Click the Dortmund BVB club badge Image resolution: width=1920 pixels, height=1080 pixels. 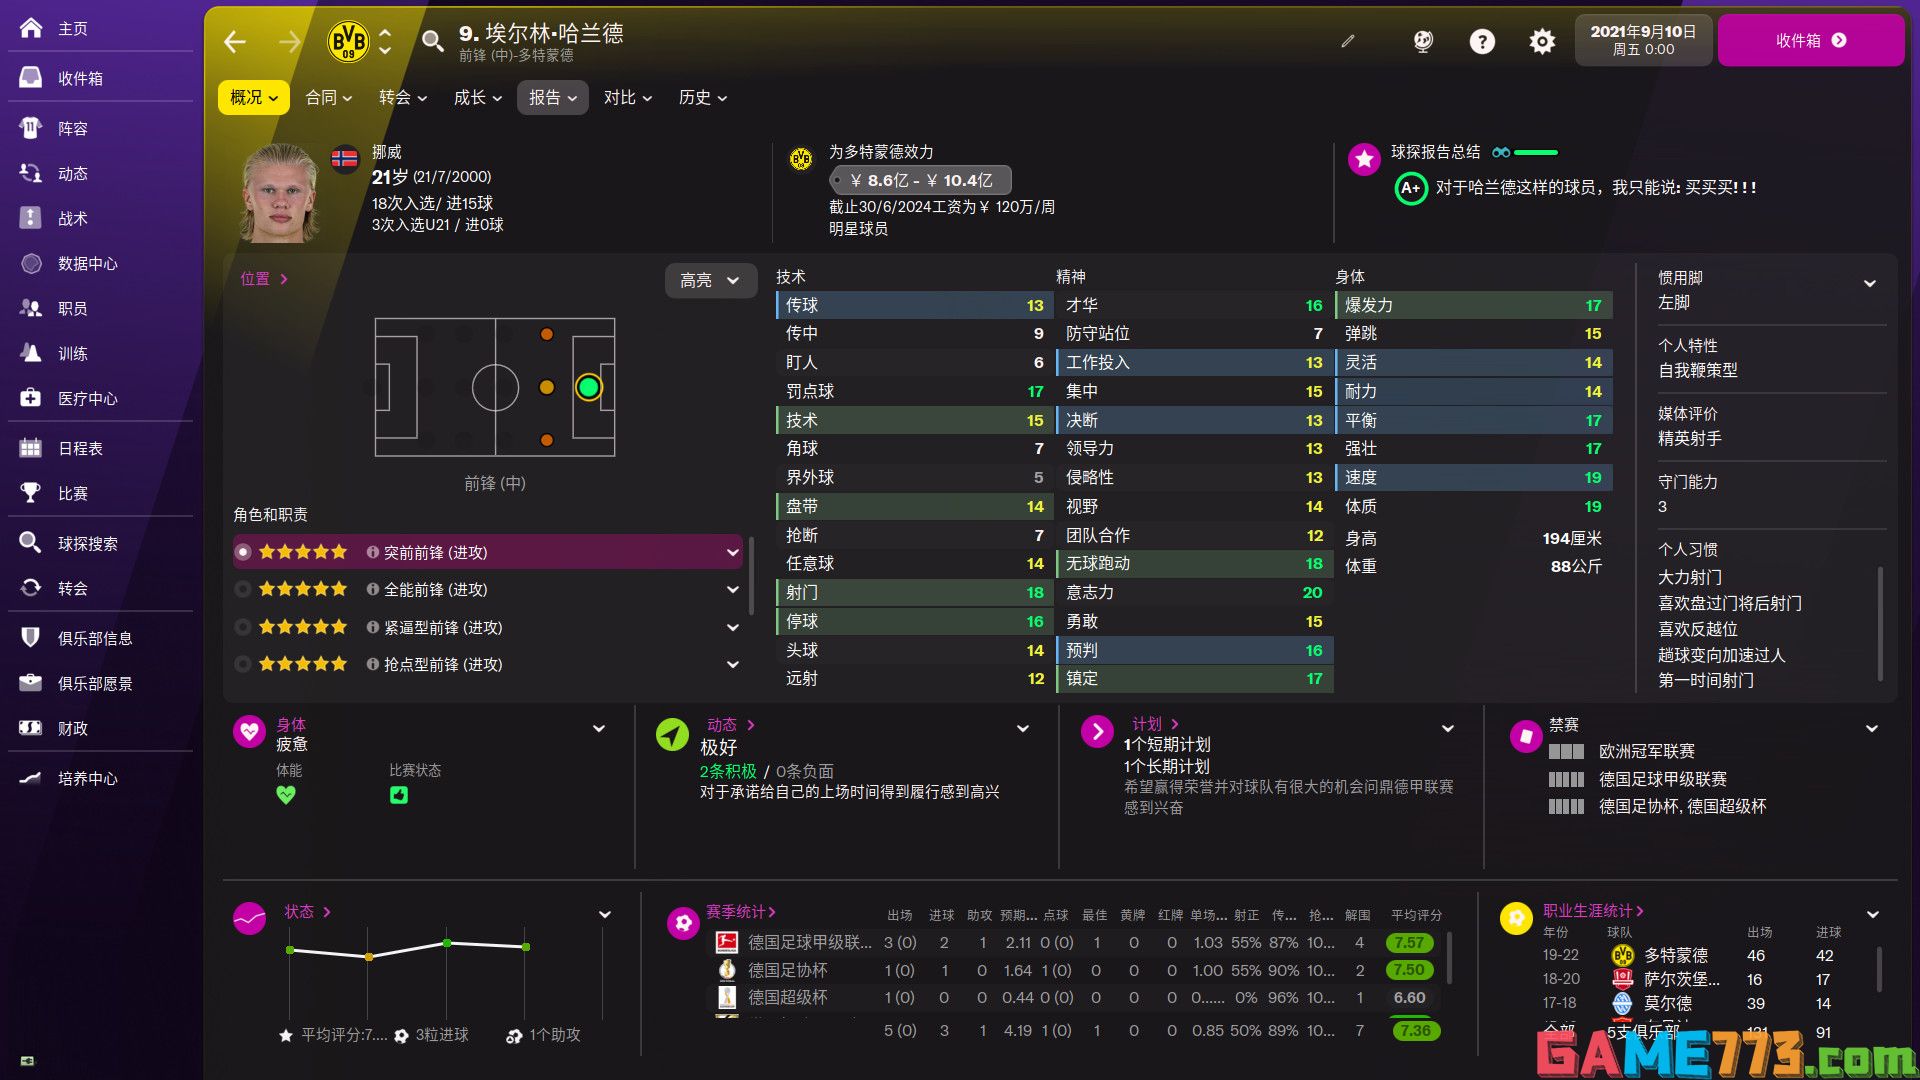[x=348, y=42]
